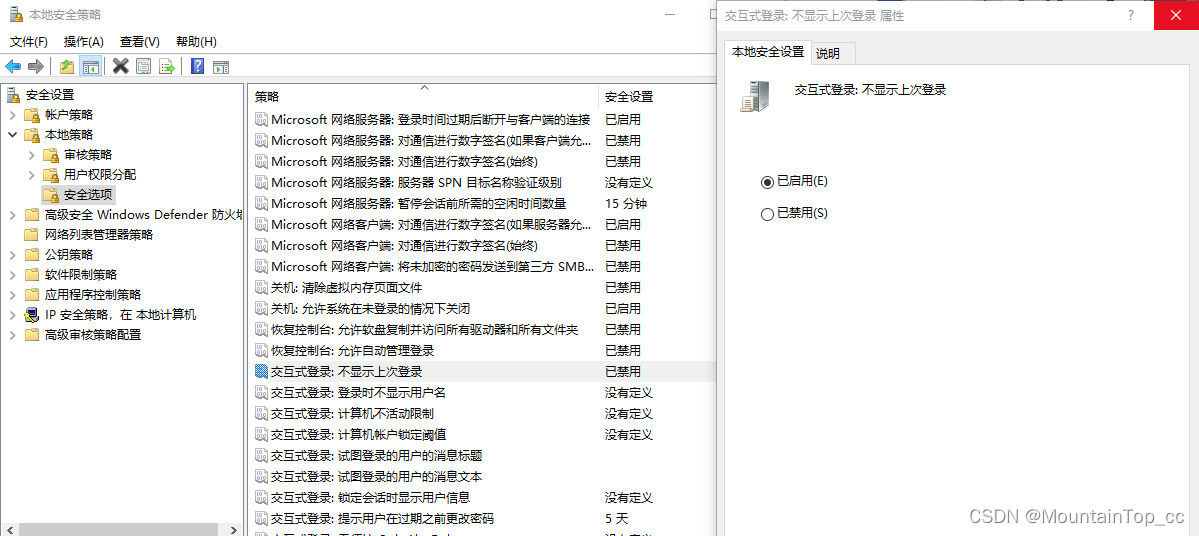
Task: Open the 操作(A) menu
Action: [x=83, y=41]
